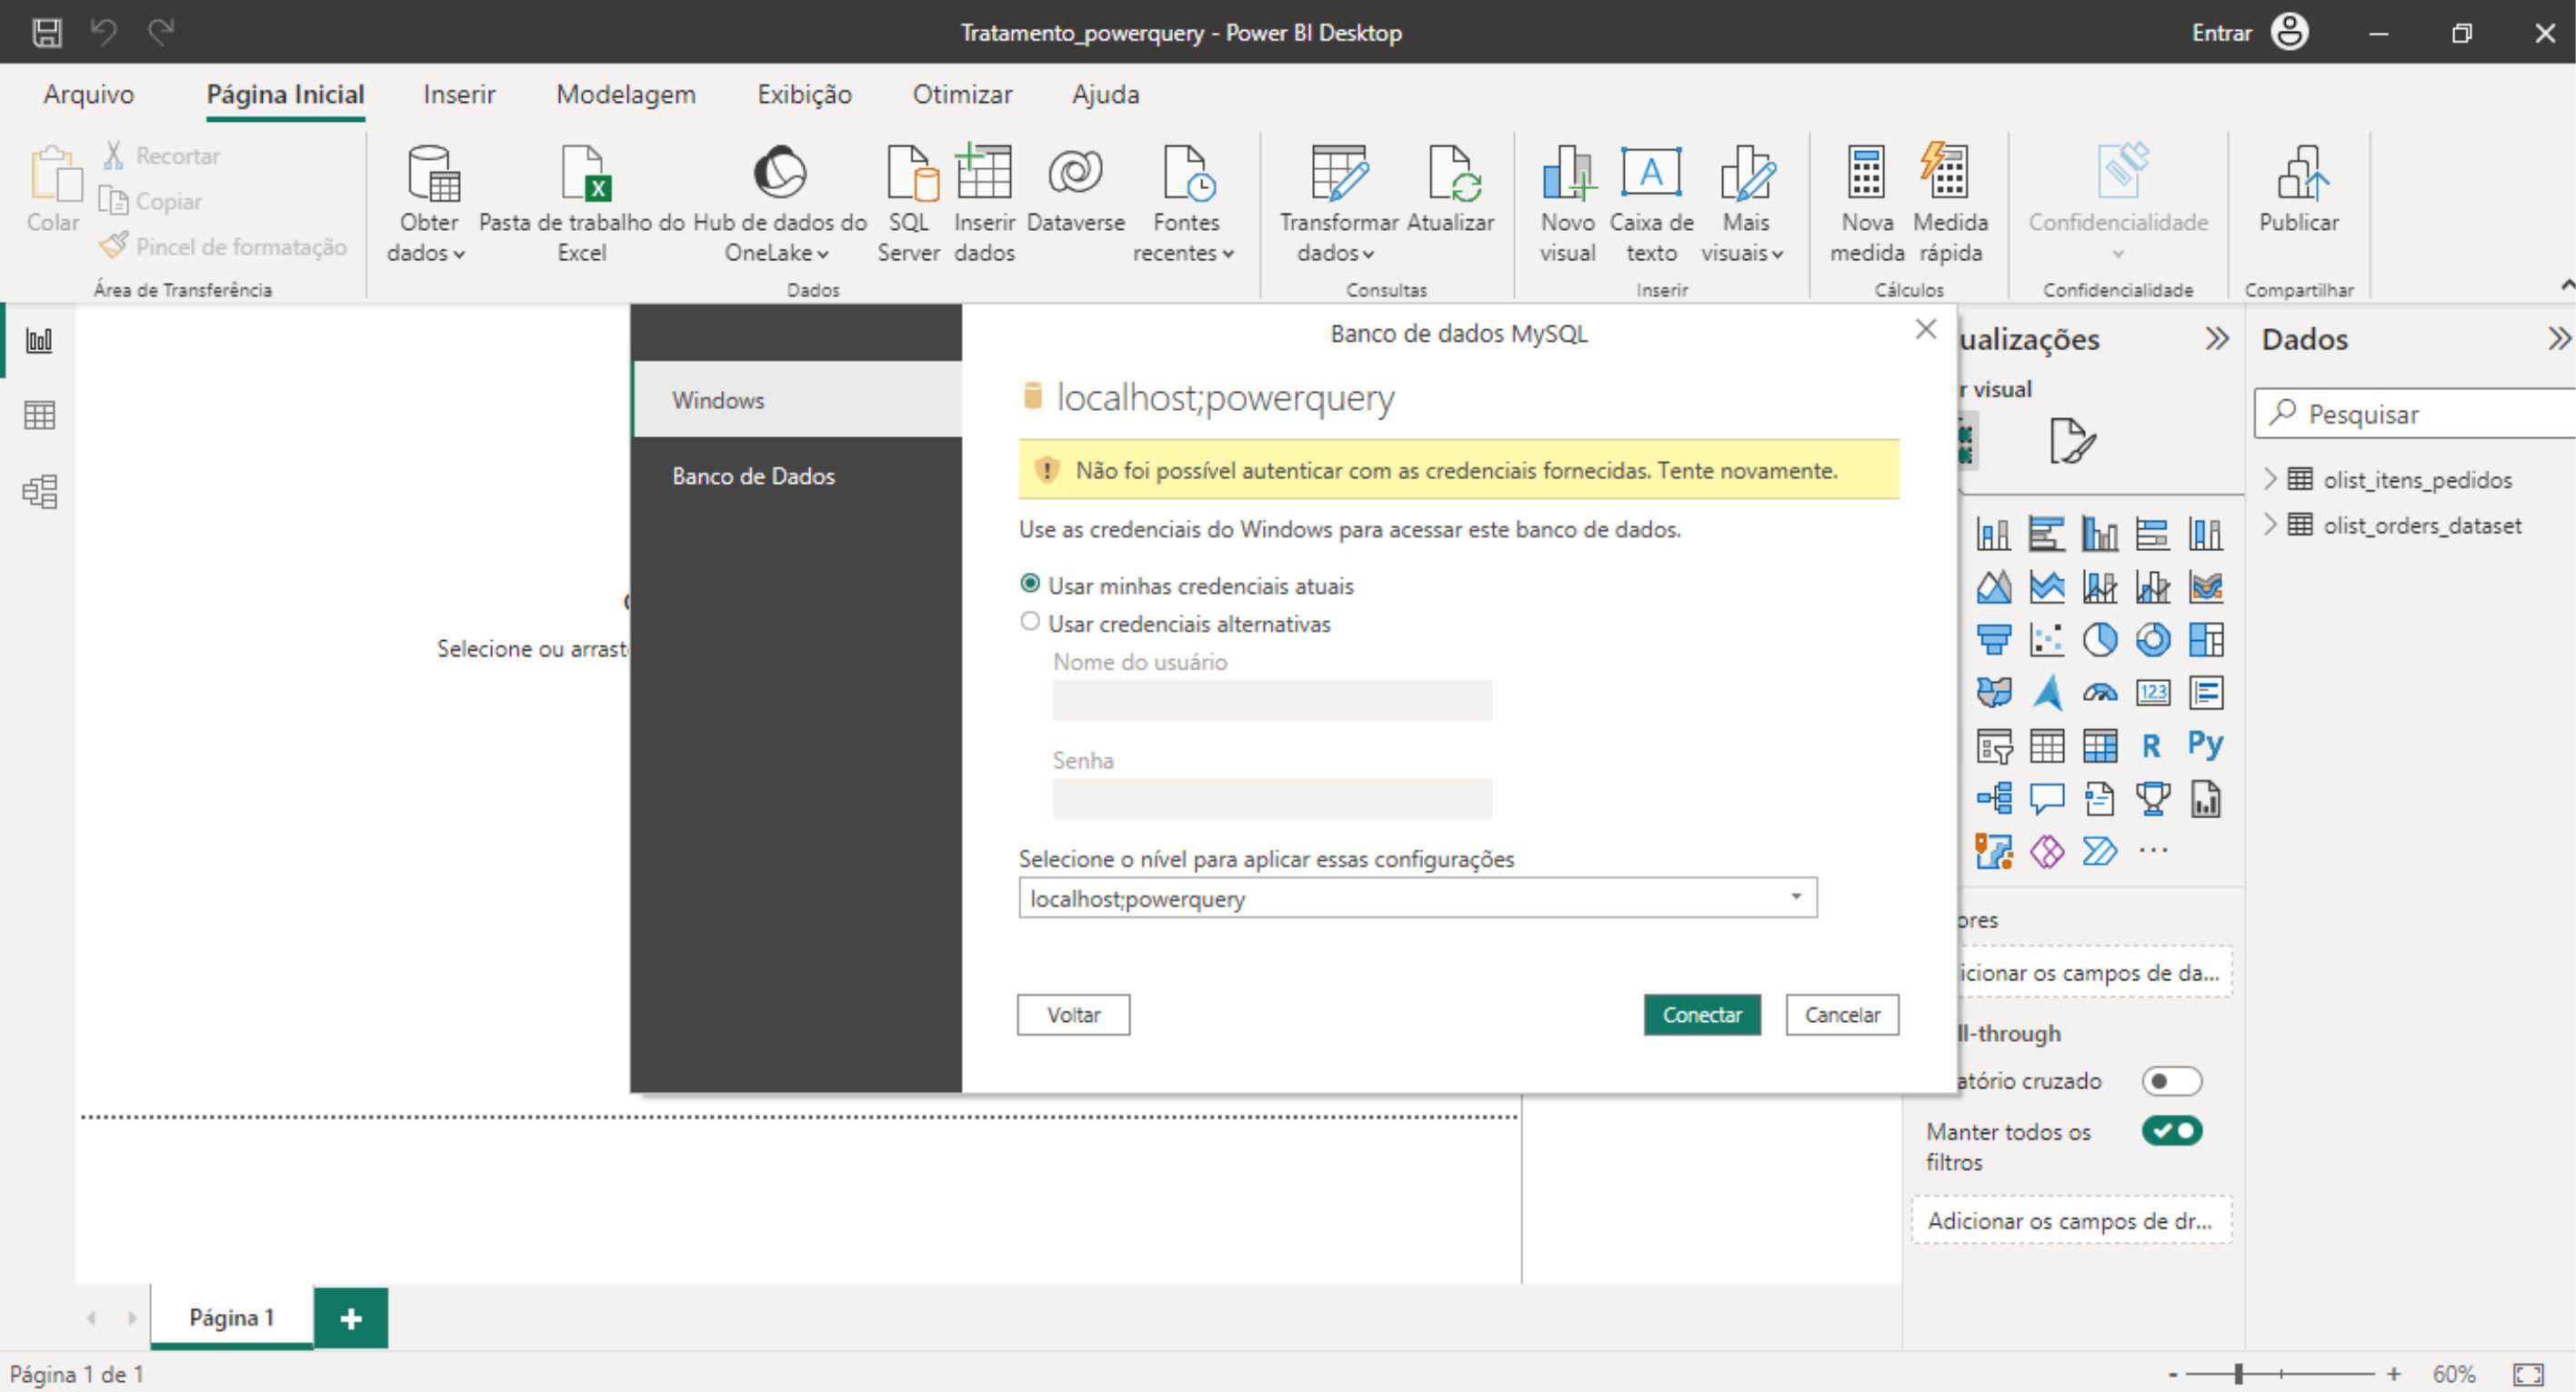Collapse the Visualizações pane

point(2217,339)
